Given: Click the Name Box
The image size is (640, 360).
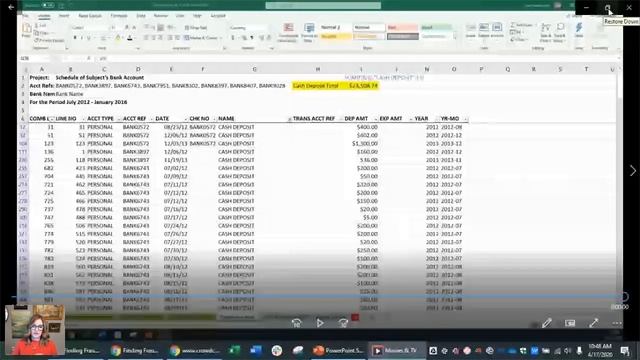Looking at the screenshot, I should [35, 58].
